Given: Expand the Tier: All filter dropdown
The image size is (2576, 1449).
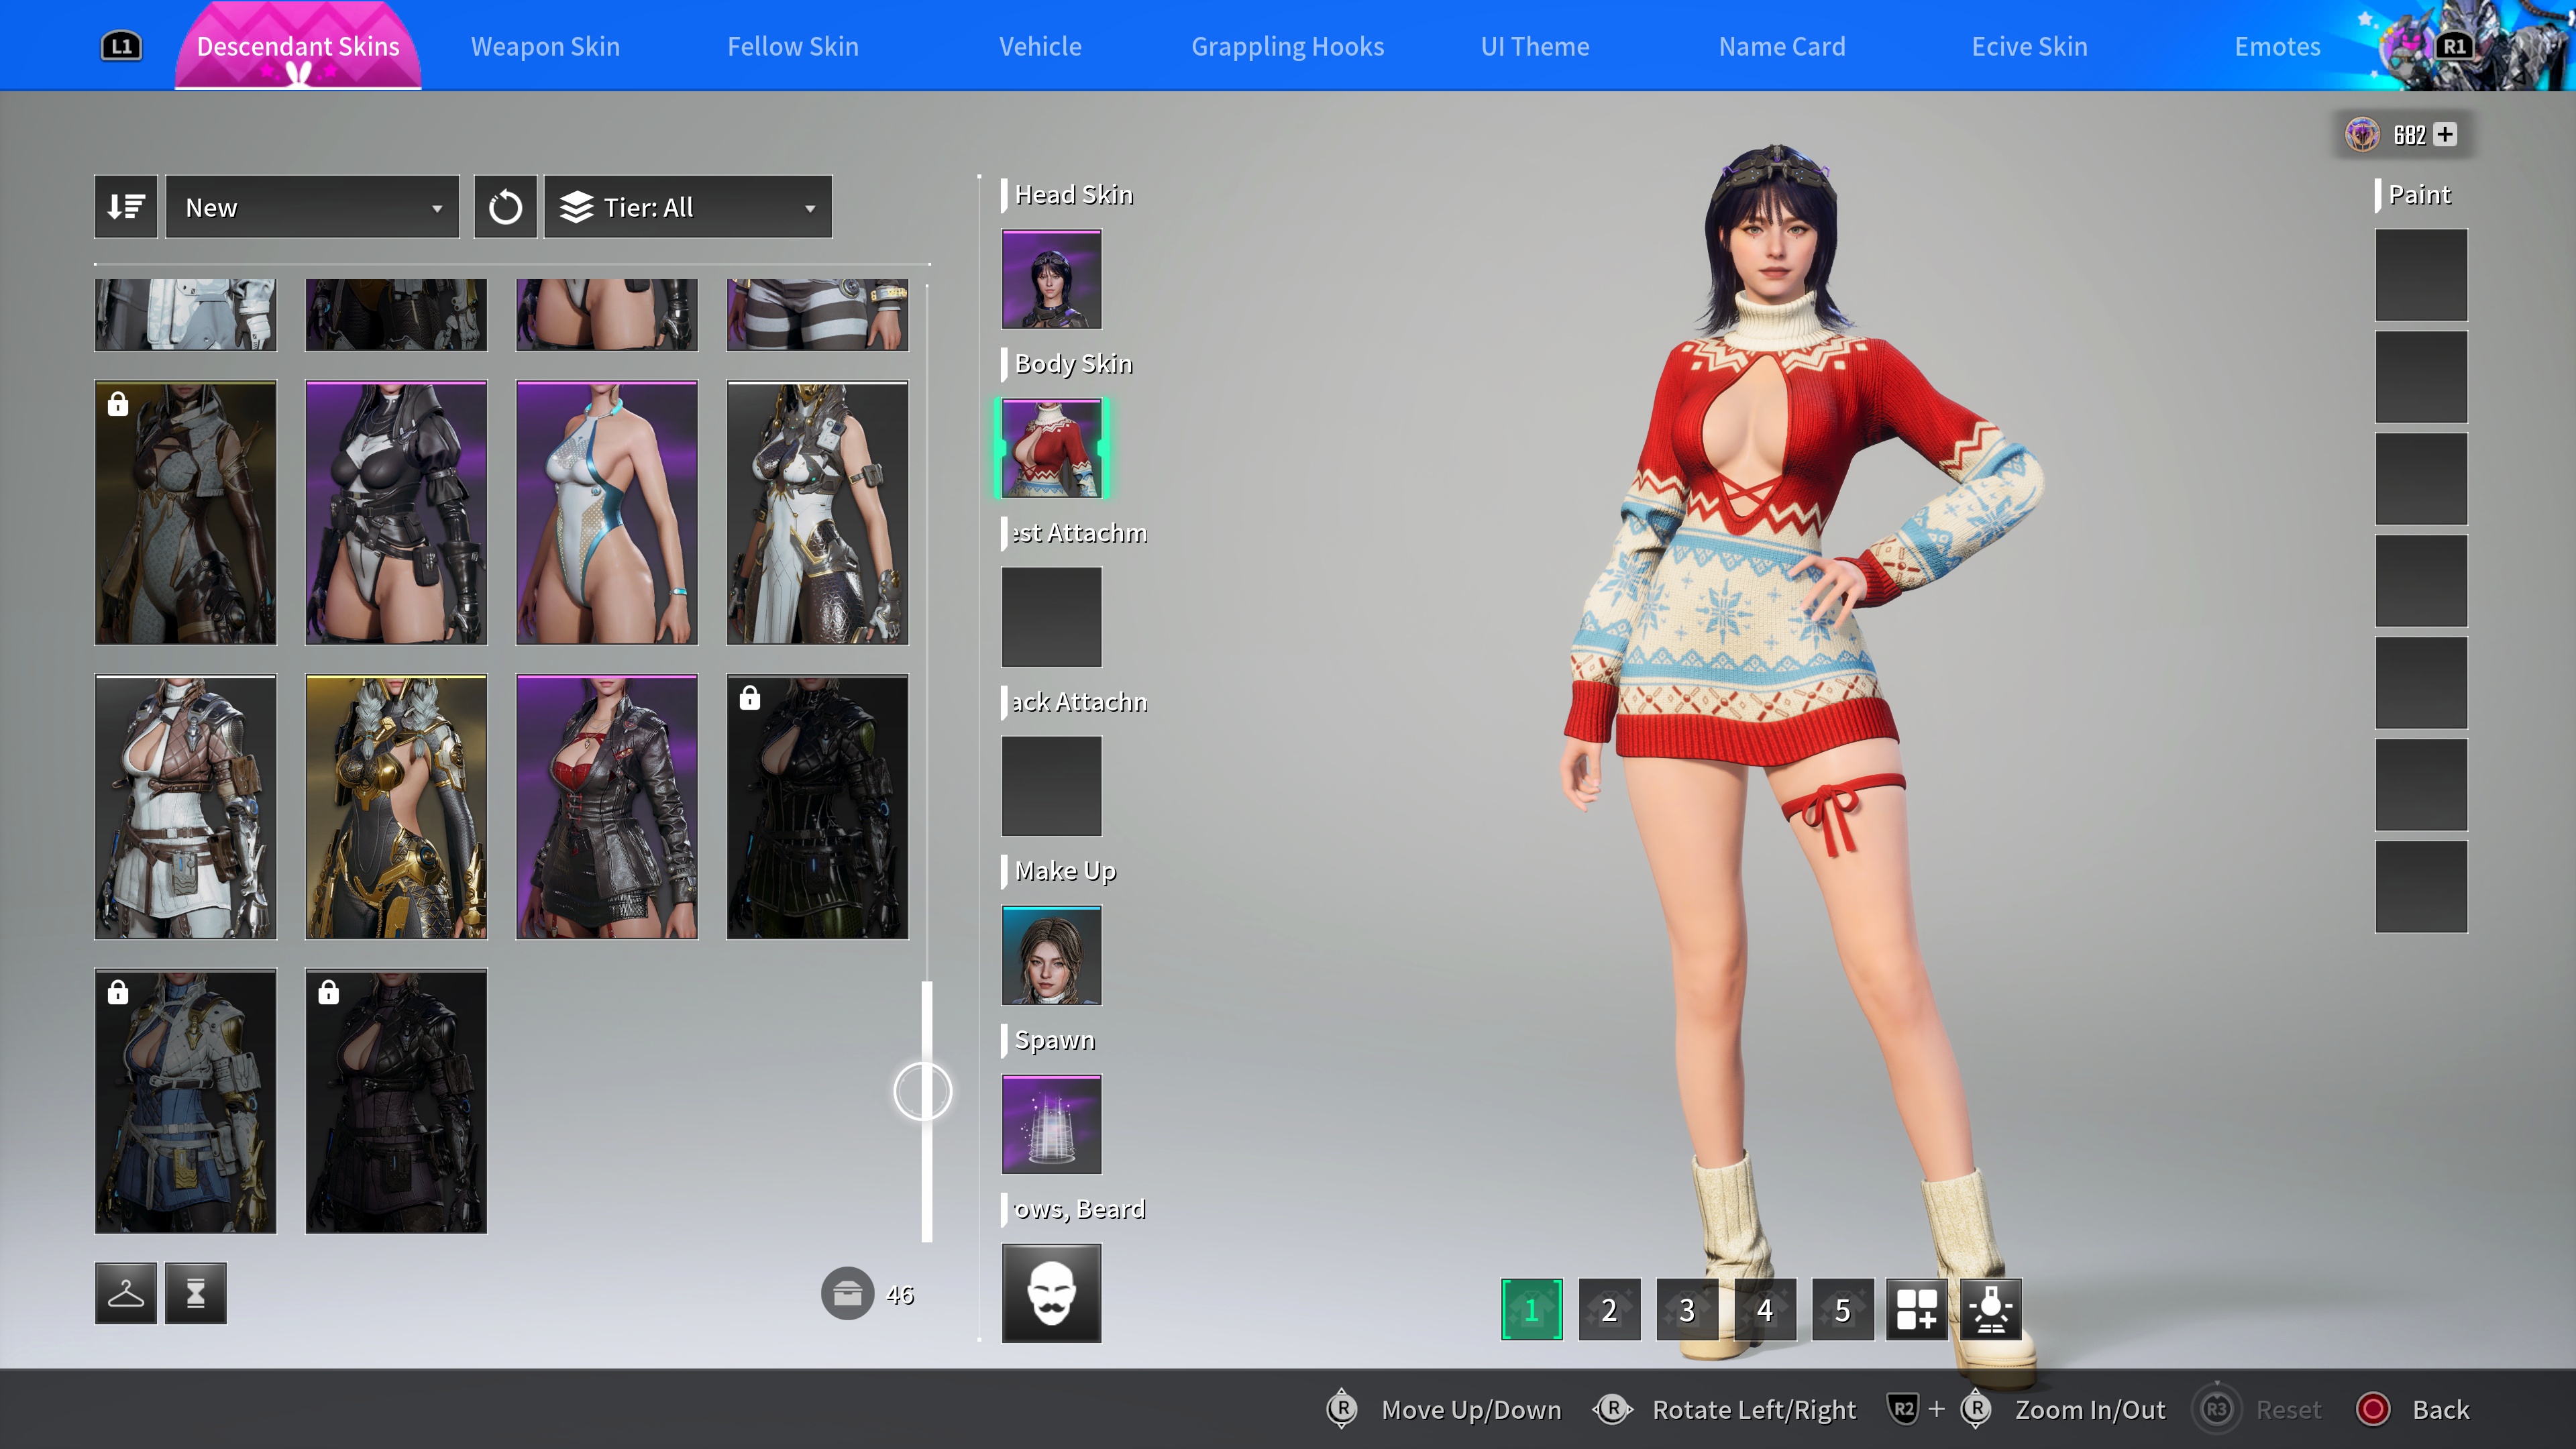Looking at the screenshot, I should point(688,207).
